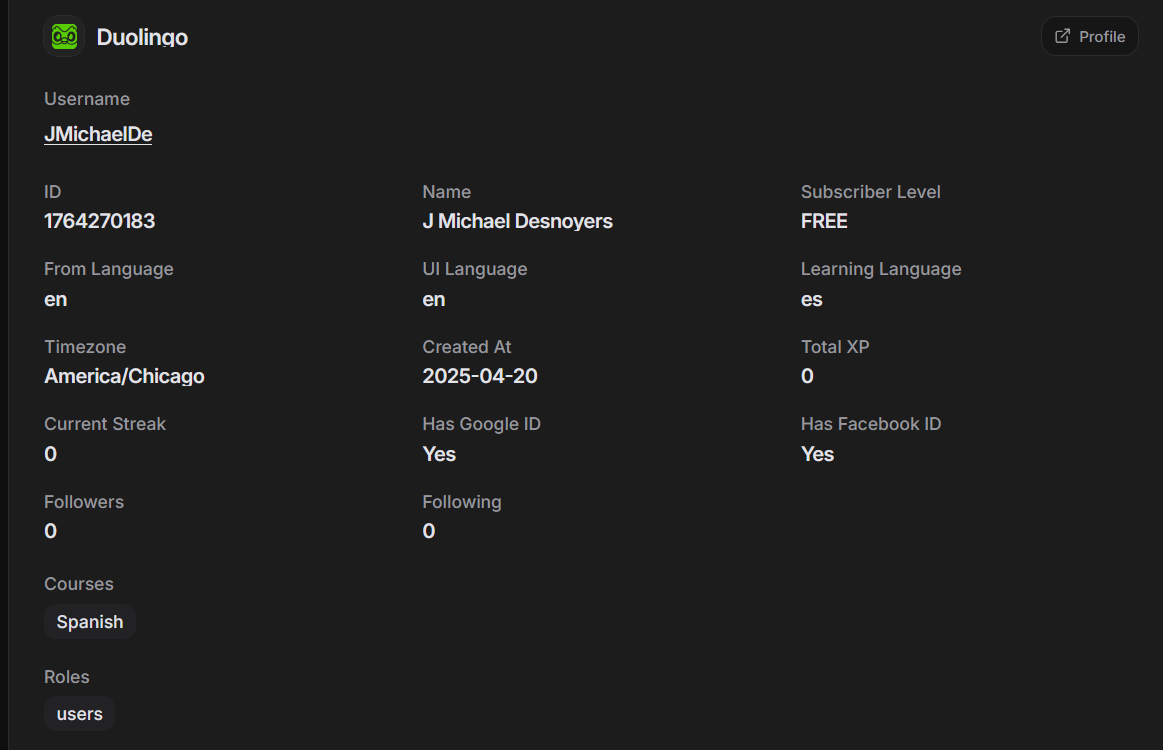Click the Duolingo owl logo icon
The height and width of the screenshot is (750, 1163).
pos(65,36)
